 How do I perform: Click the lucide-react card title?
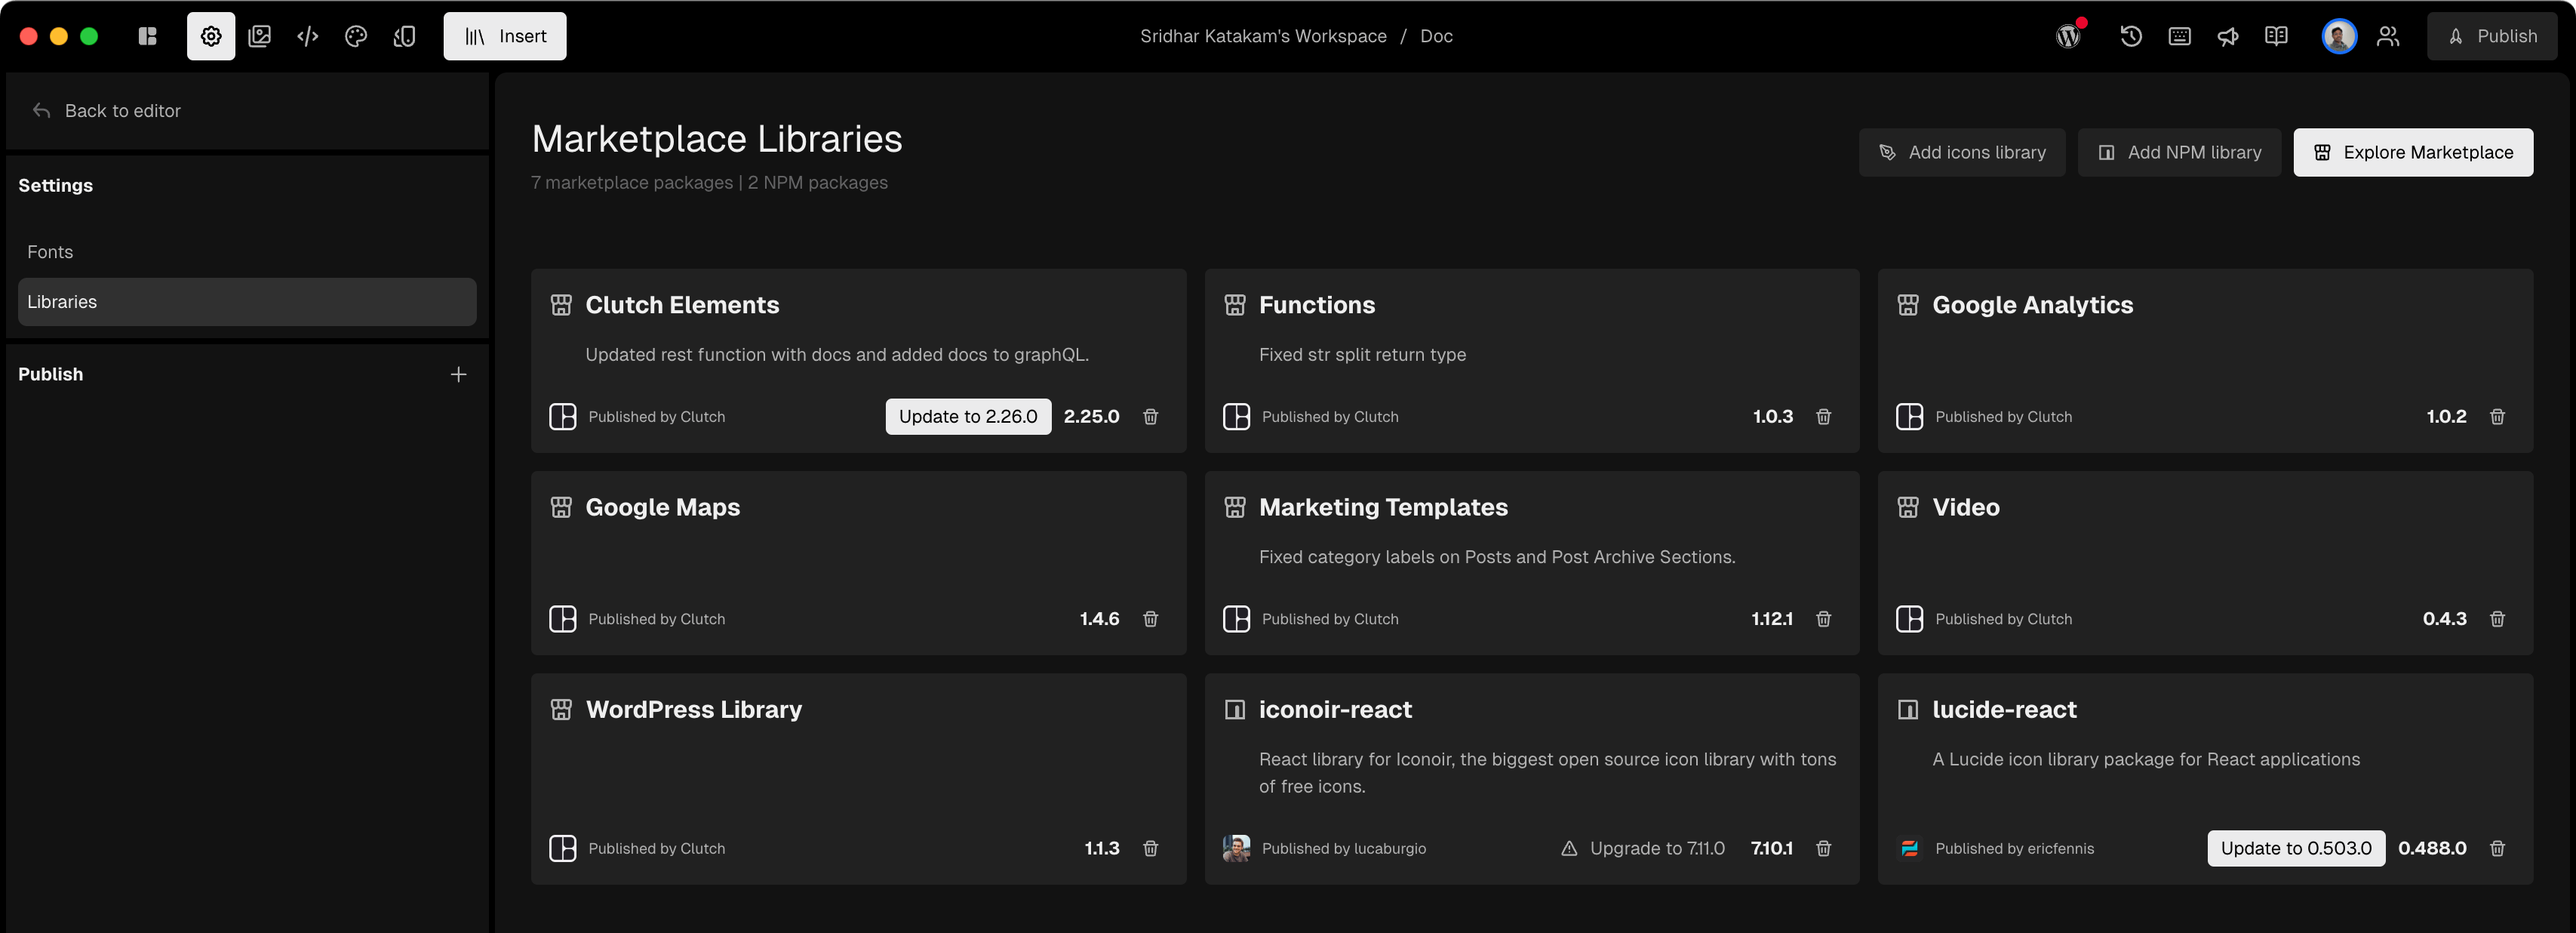click(x=2004, y=709)
